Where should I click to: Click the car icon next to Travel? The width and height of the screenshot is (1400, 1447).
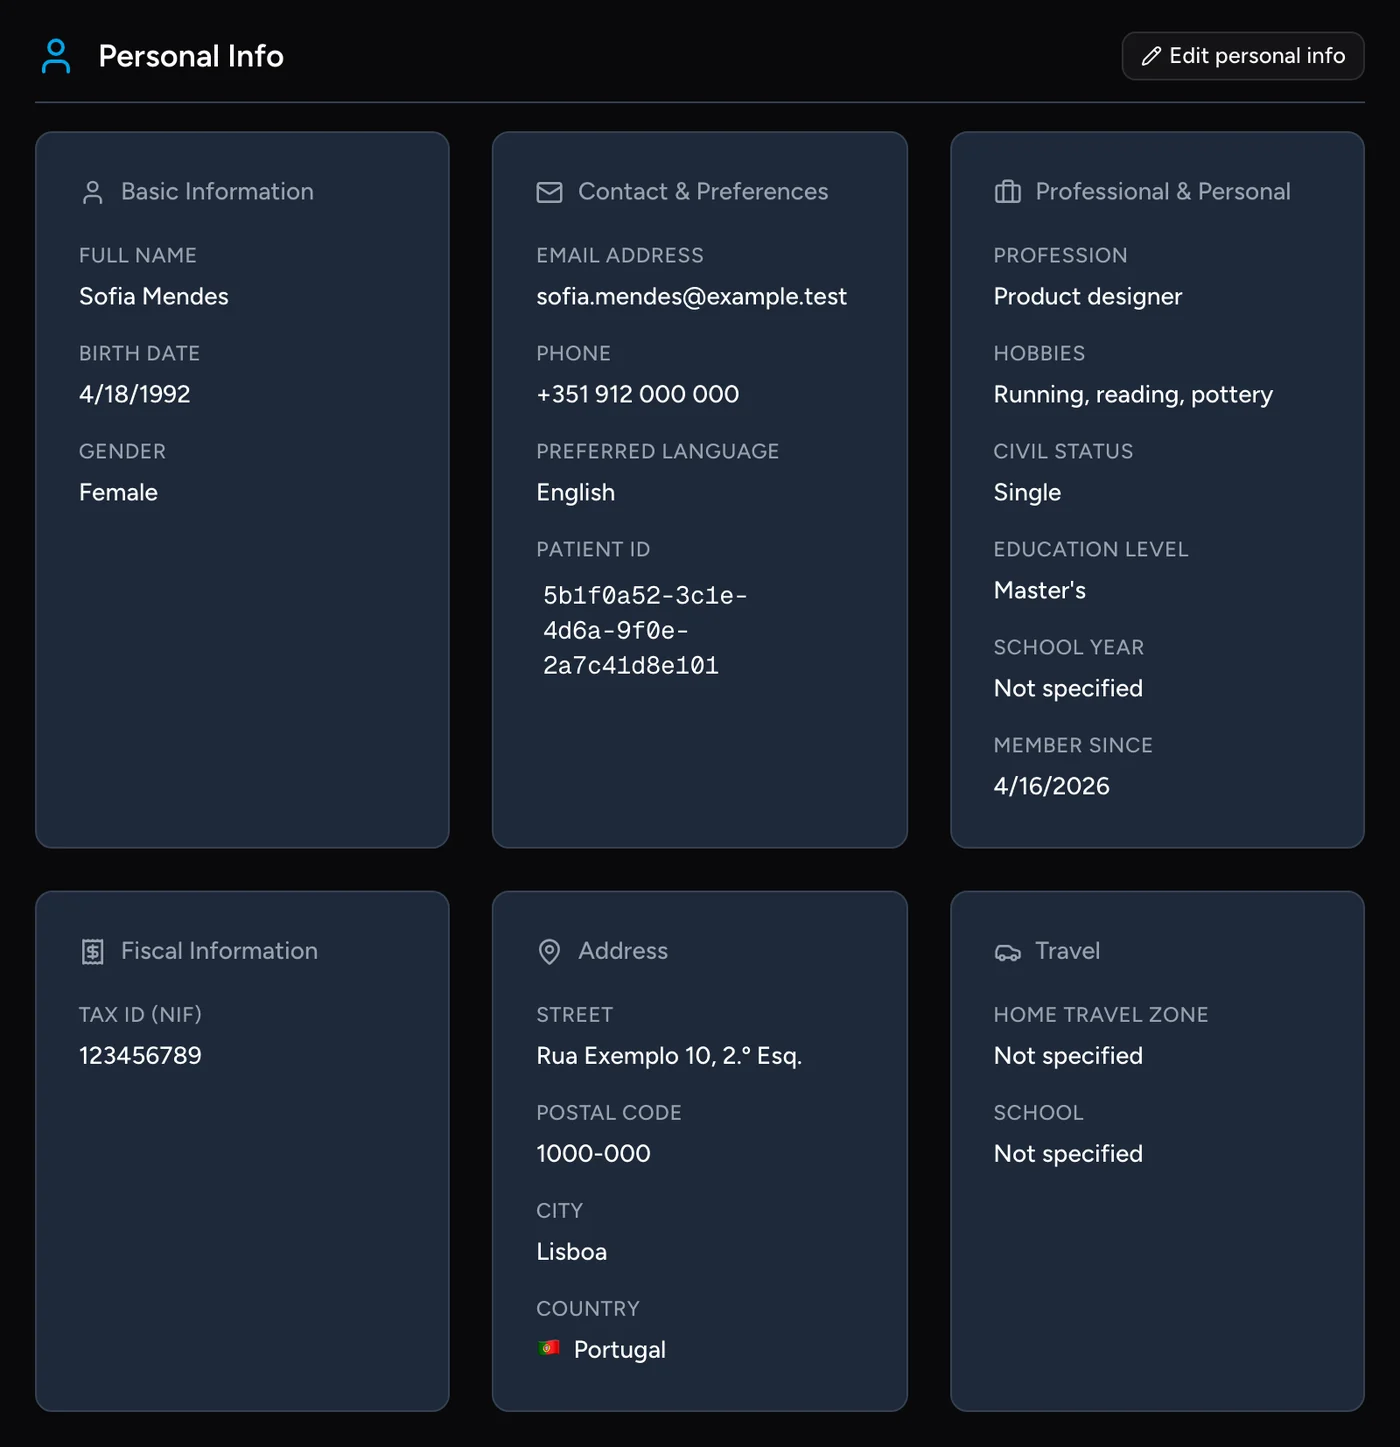point(1007,952)
